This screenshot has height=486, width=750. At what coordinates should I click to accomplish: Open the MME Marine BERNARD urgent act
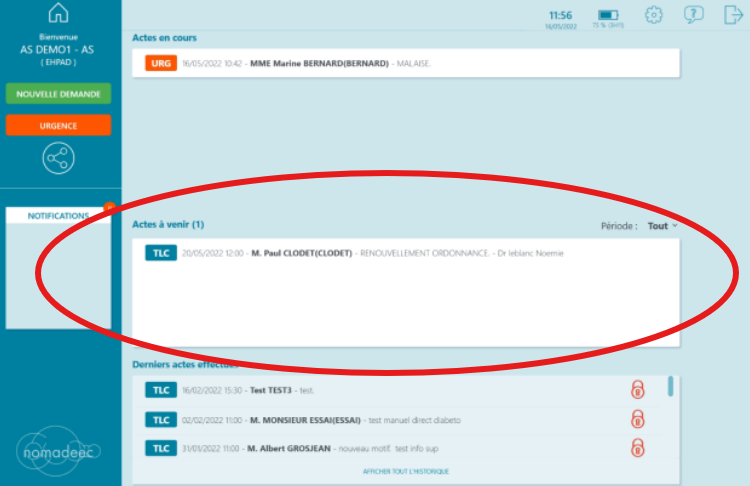406,63
